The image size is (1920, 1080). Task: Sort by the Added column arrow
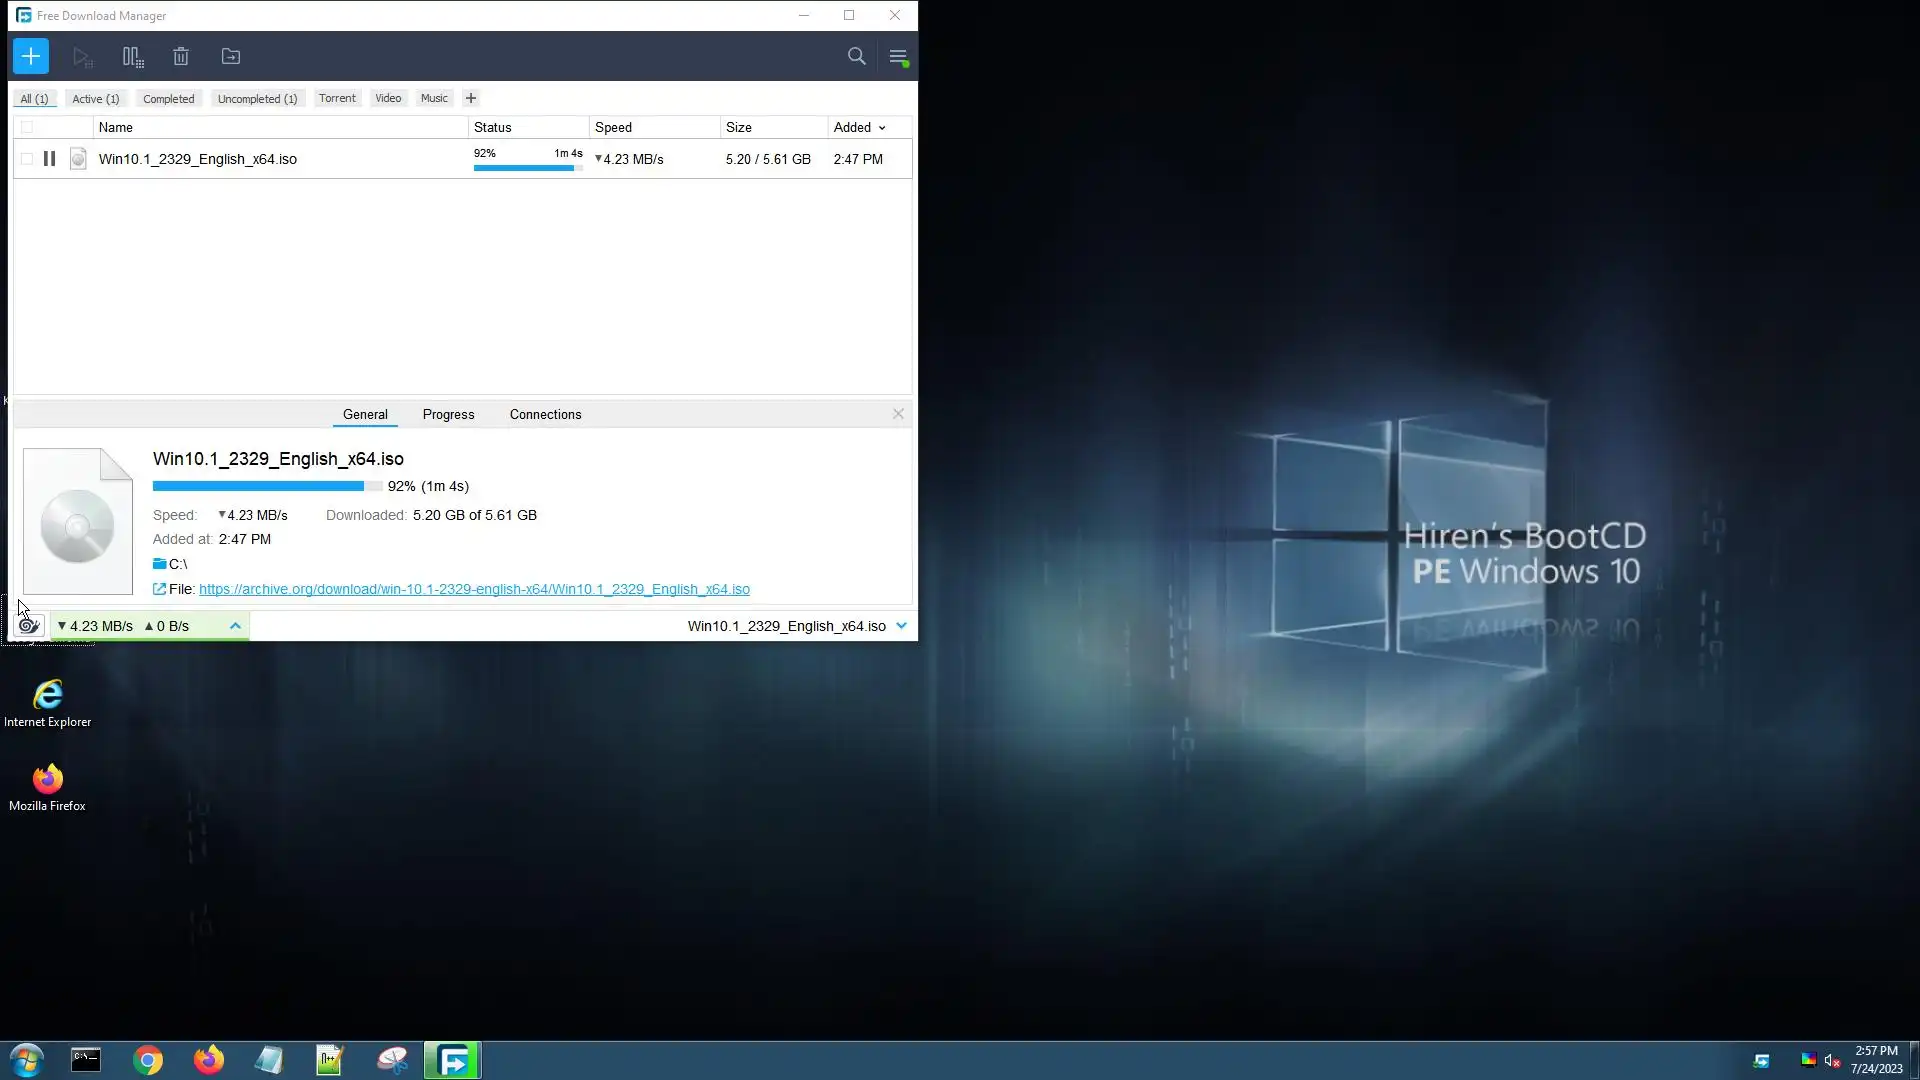point(882,128)
